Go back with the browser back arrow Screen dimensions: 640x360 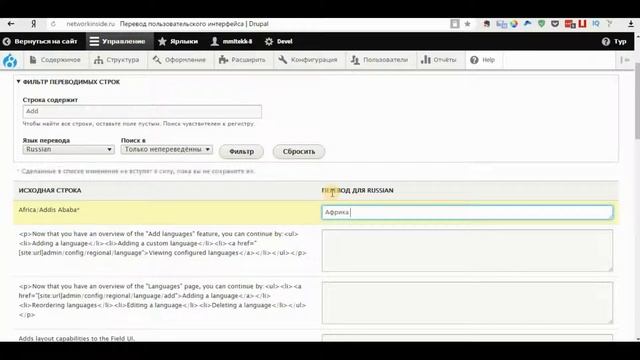click(x=11, y=24)
